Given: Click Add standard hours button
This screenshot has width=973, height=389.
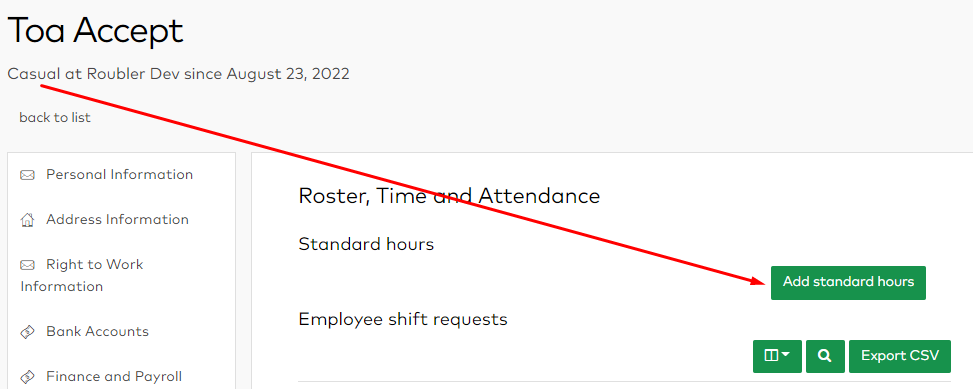Looking at the screenshot, I should [x=848, y=283].
